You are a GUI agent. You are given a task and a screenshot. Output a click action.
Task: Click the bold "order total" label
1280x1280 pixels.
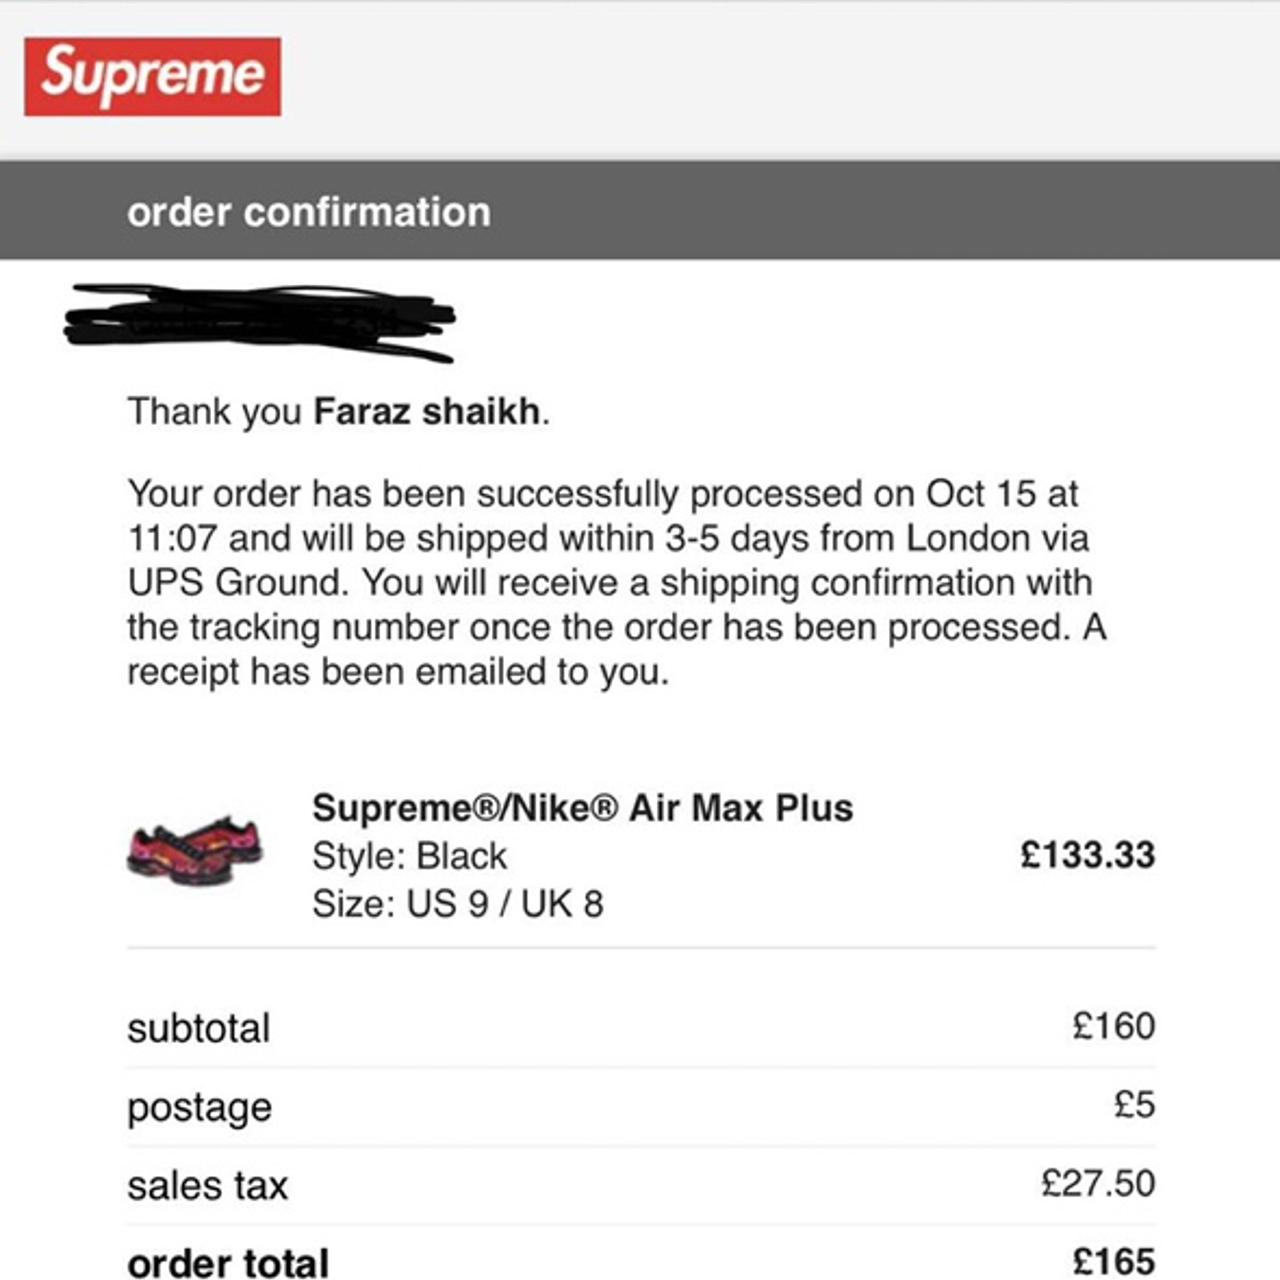[x=228, y=1263]
